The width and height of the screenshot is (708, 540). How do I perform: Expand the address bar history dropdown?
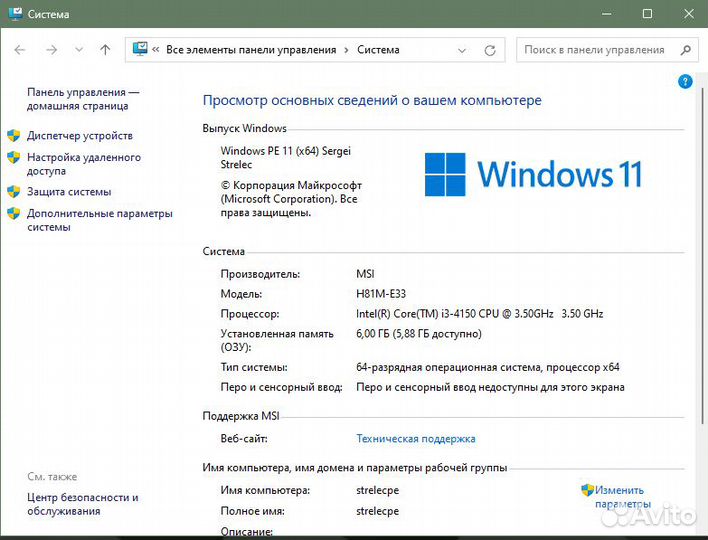[x=462, y=50]
